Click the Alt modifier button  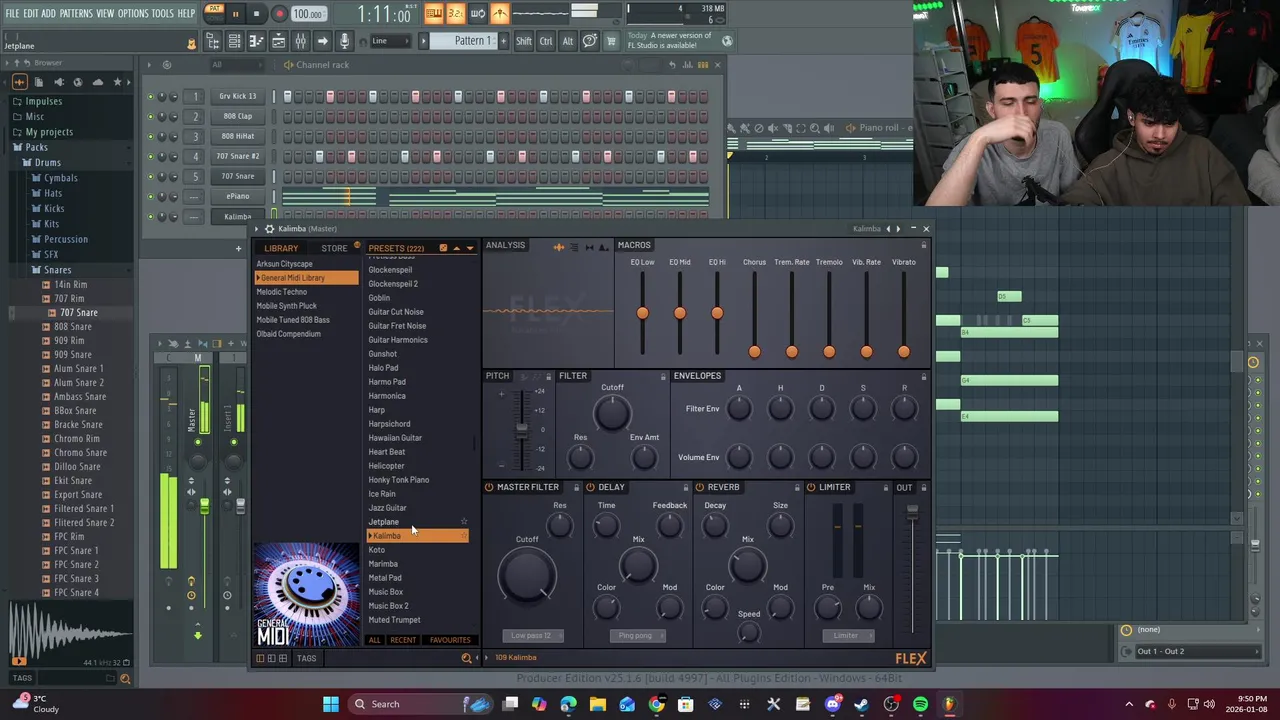[x=567, y=41]
